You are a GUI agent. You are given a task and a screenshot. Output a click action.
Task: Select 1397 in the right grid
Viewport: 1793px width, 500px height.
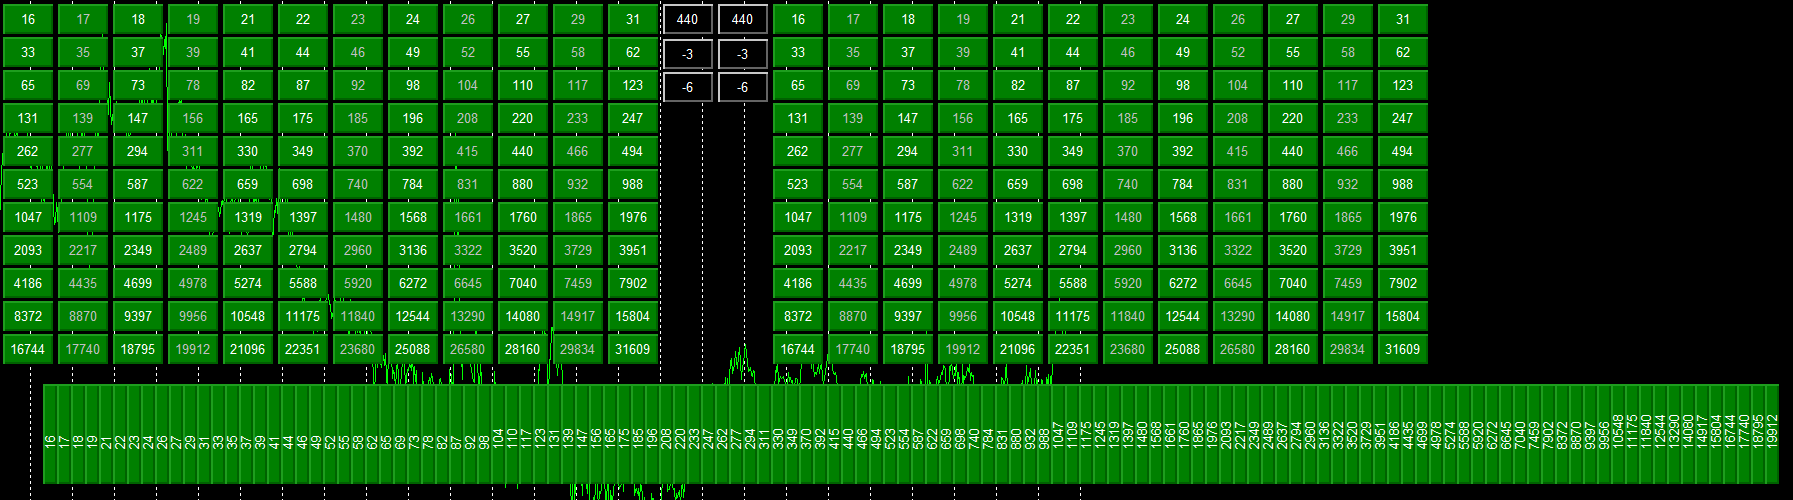click(1073, 217)
